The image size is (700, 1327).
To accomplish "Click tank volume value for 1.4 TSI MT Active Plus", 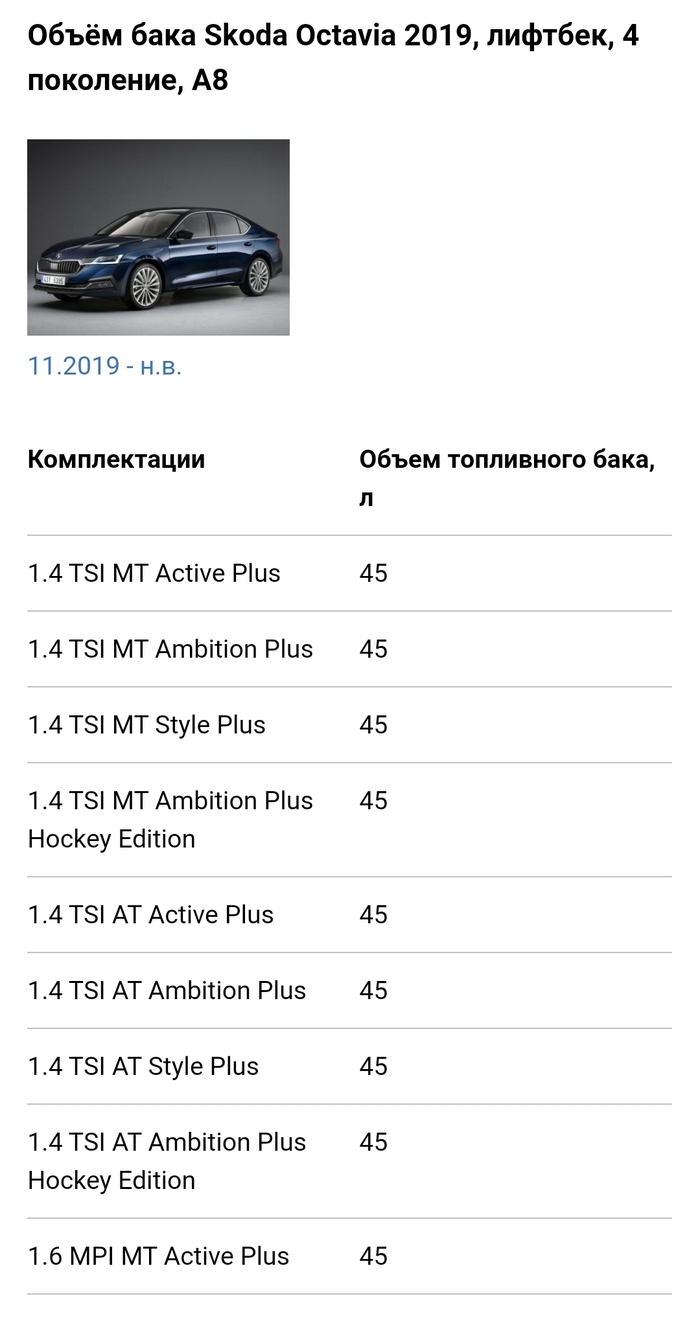I will (373, 573).
